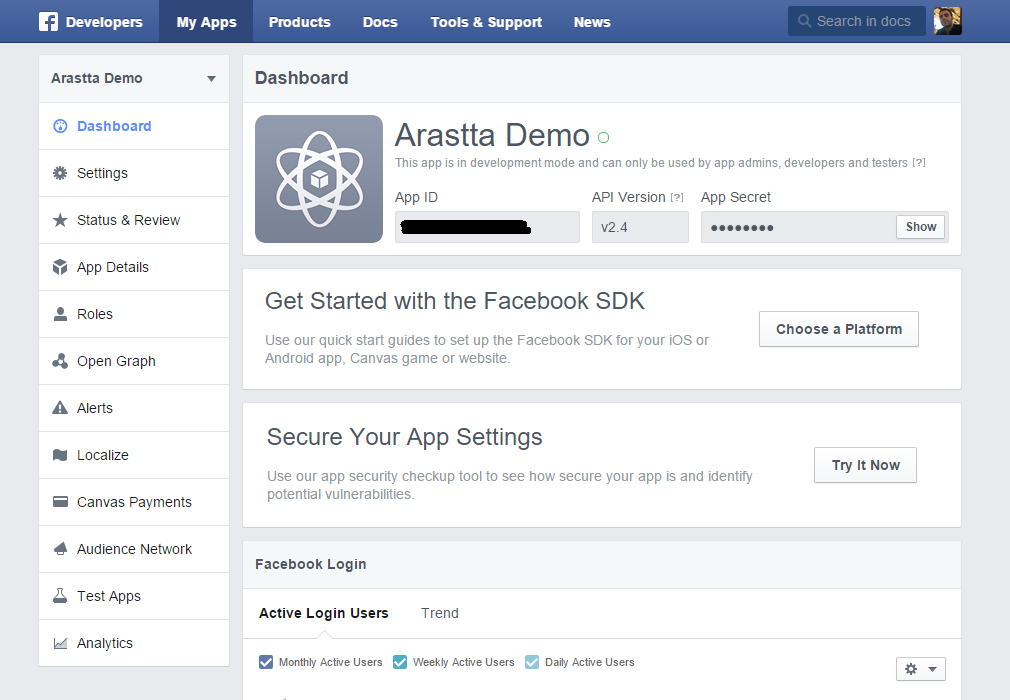Image resolution: width=1010 pixels, height=700 pixels.
Task: Open the News menu item
Action: pos(592,21)
